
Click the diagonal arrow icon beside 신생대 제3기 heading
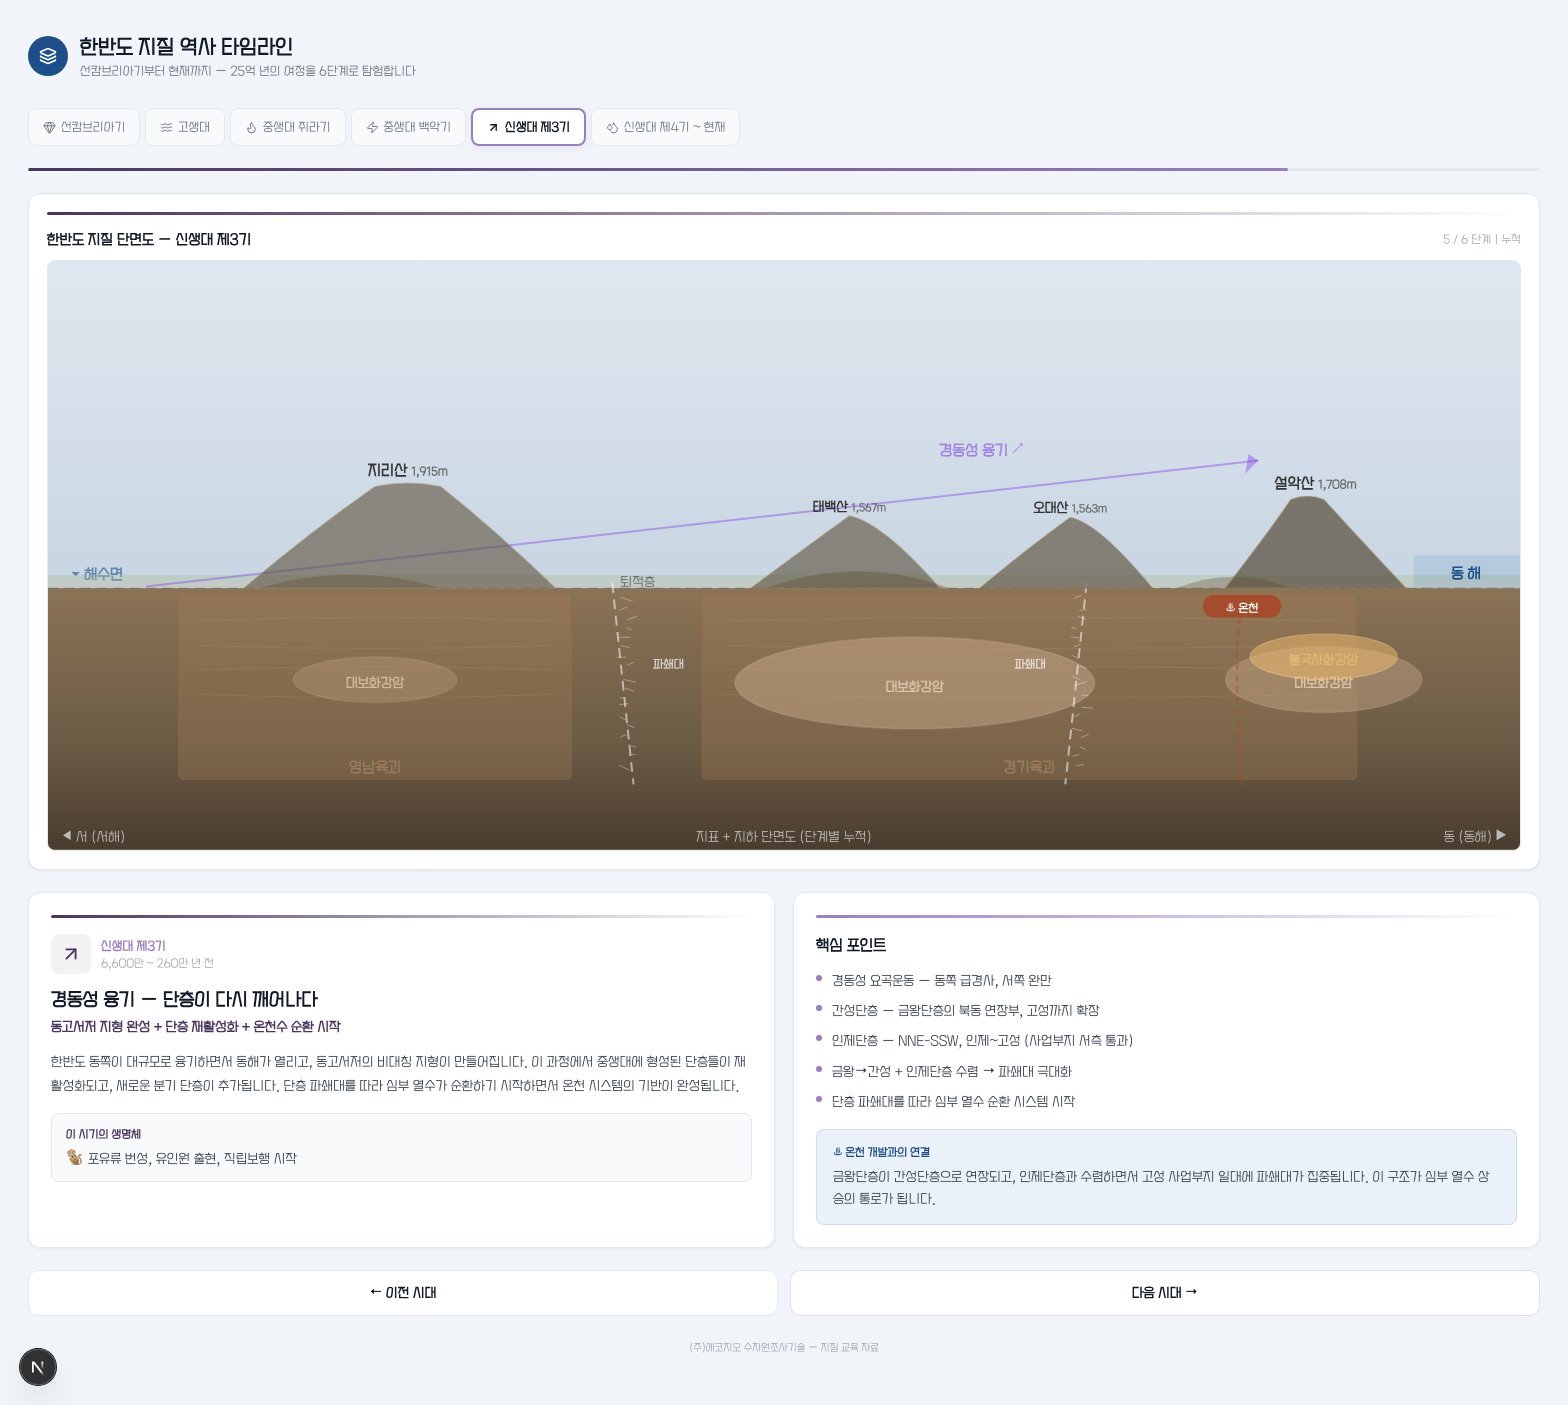pyautogui.click(x=71, y=954)
